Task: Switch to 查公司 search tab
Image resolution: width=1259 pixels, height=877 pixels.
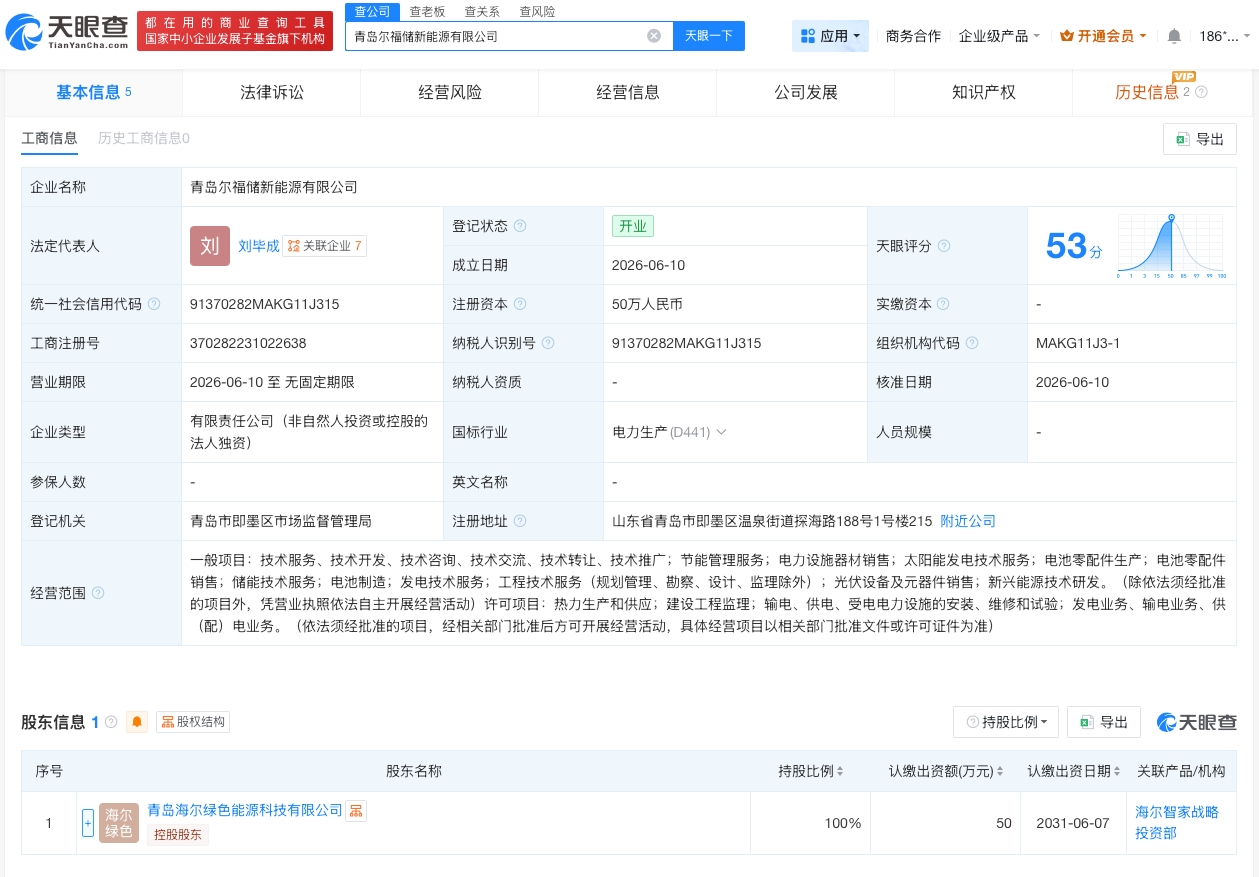Action: coord(372,11)
